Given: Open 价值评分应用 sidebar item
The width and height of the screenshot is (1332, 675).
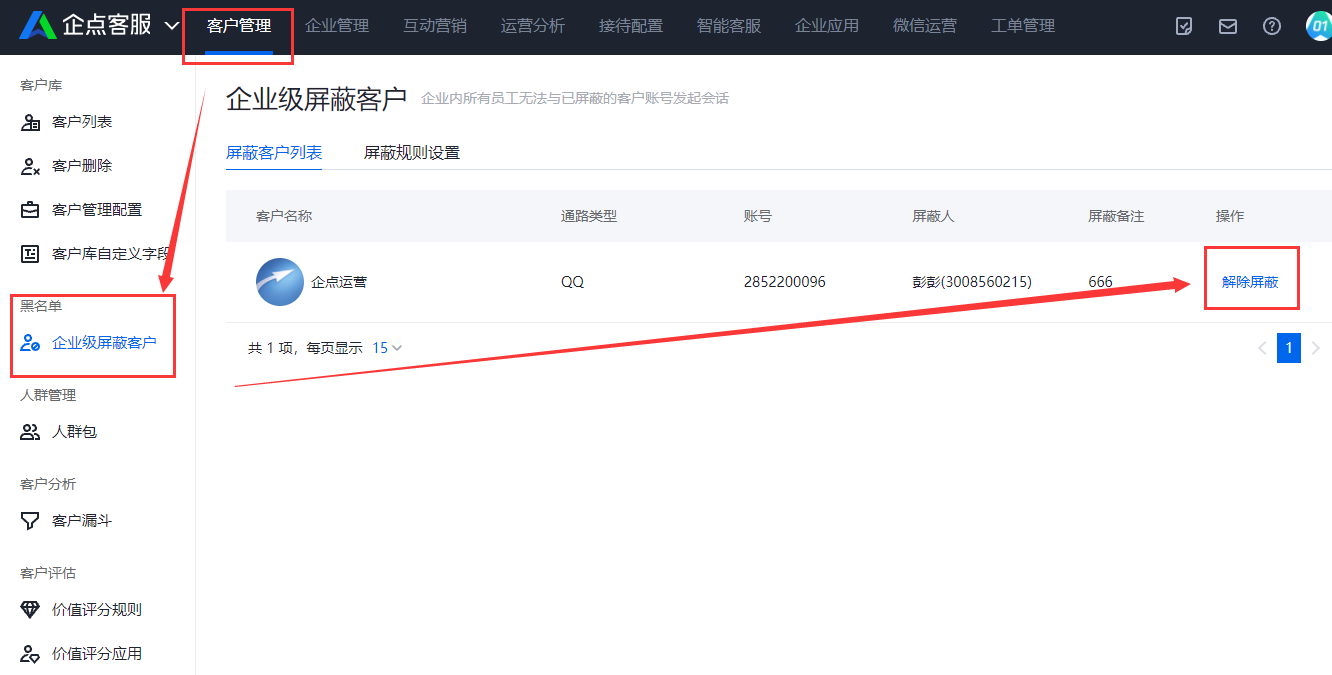Looking at the screenshot, I should [x=97, y=654].
